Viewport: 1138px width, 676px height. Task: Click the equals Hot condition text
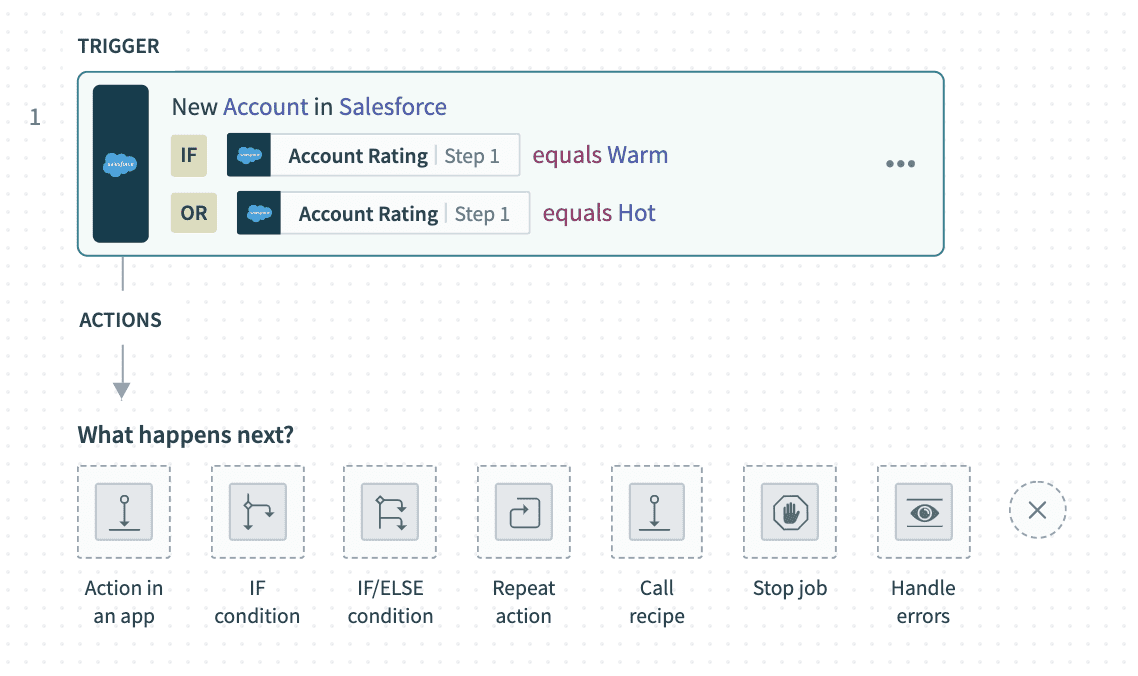599,213
